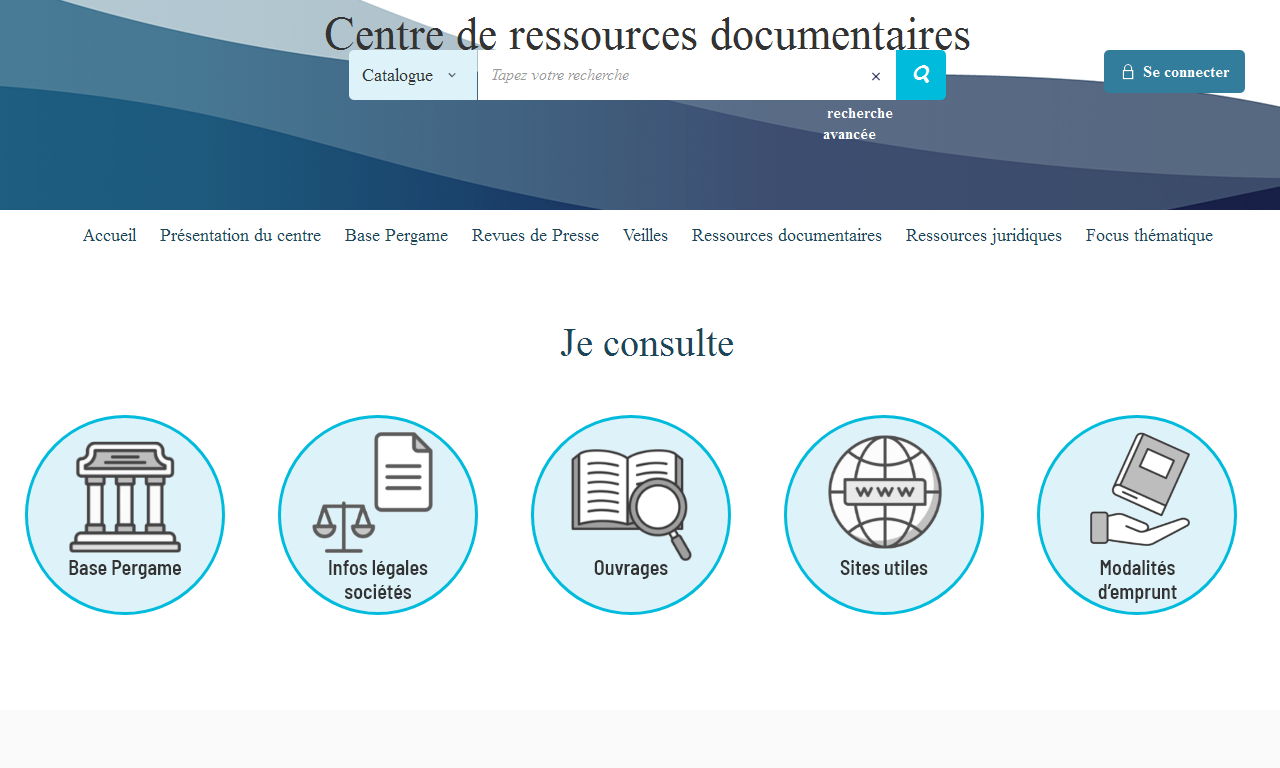The height and width of the screenshot is (768, 1280).
Task: Expand the Catalogue search scope dropdown
Action: pyautogui.click(x=412, y=75)
